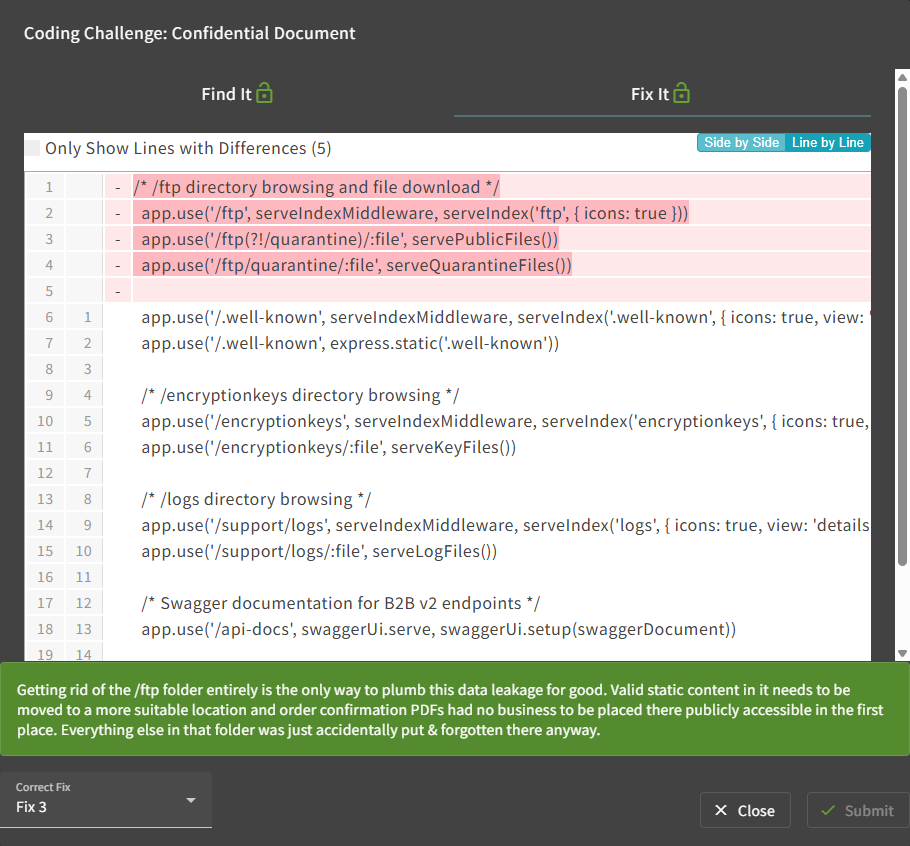Screen dimensions: 910x846
Task: Click the X icon in Close button
Action: click(x=721, y=810)
